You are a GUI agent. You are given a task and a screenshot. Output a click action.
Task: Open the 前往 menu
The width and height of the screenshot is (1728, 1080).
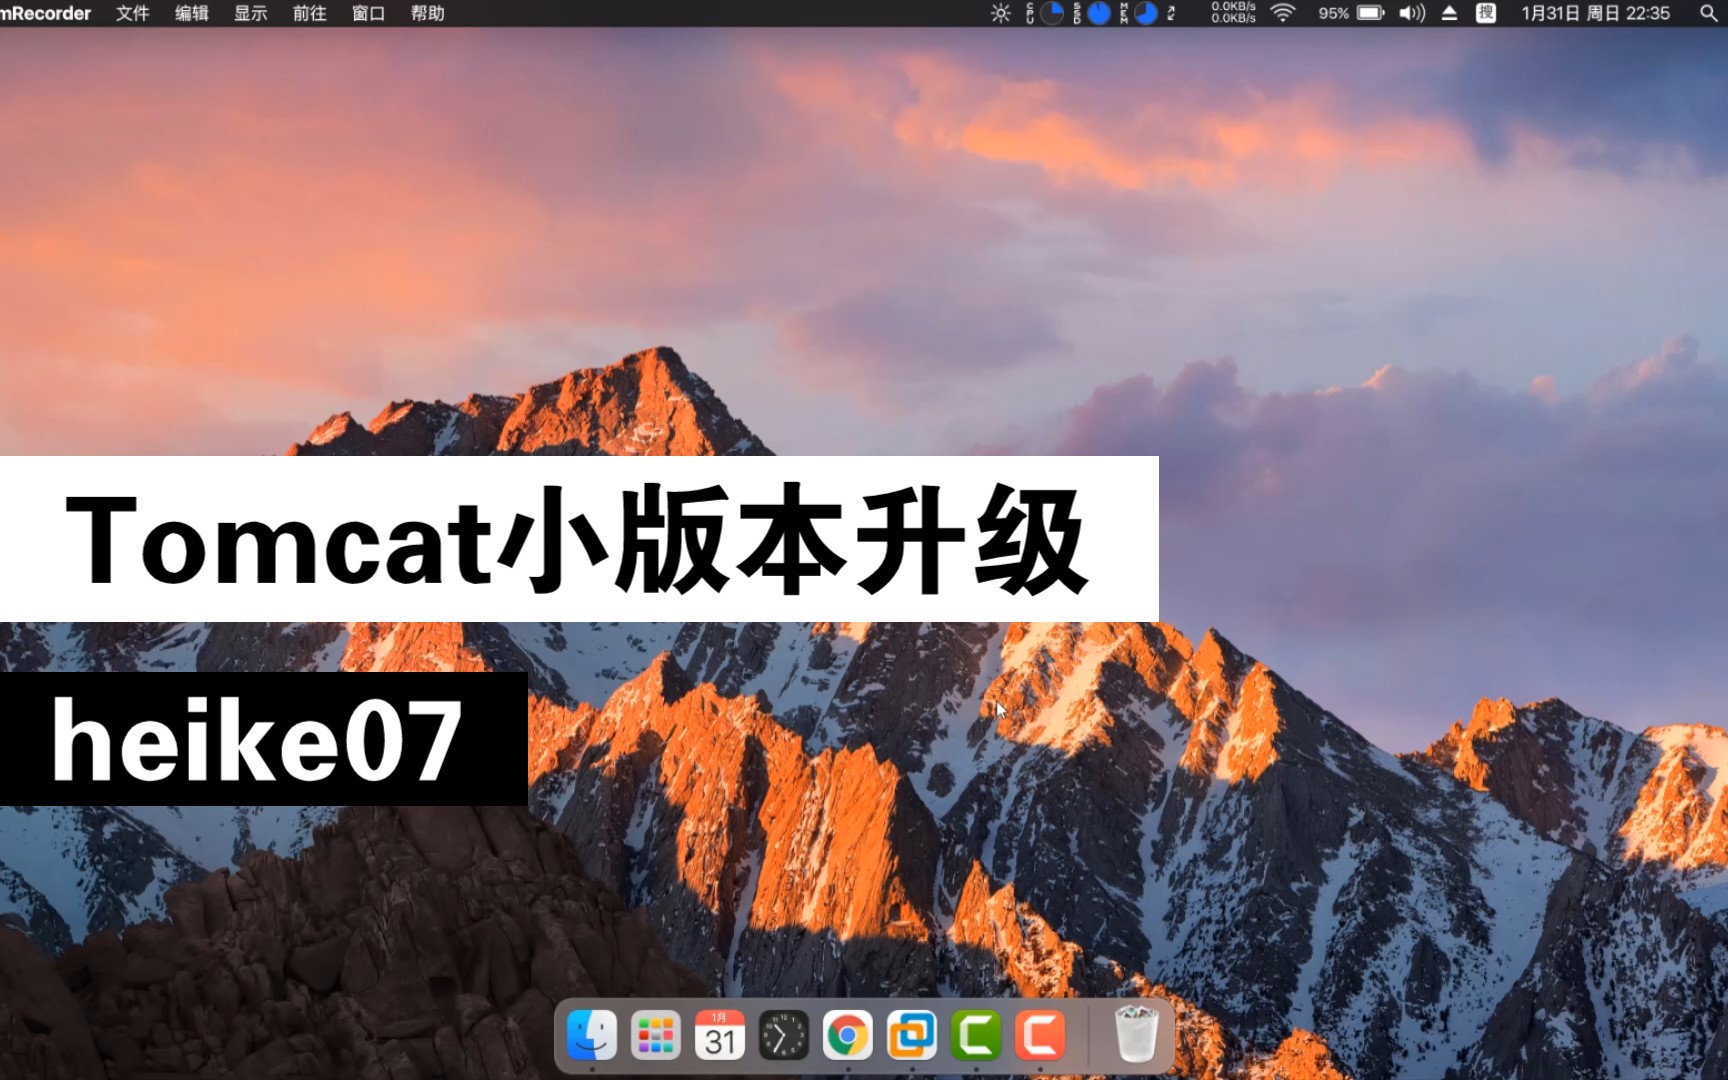click(310, 13)
